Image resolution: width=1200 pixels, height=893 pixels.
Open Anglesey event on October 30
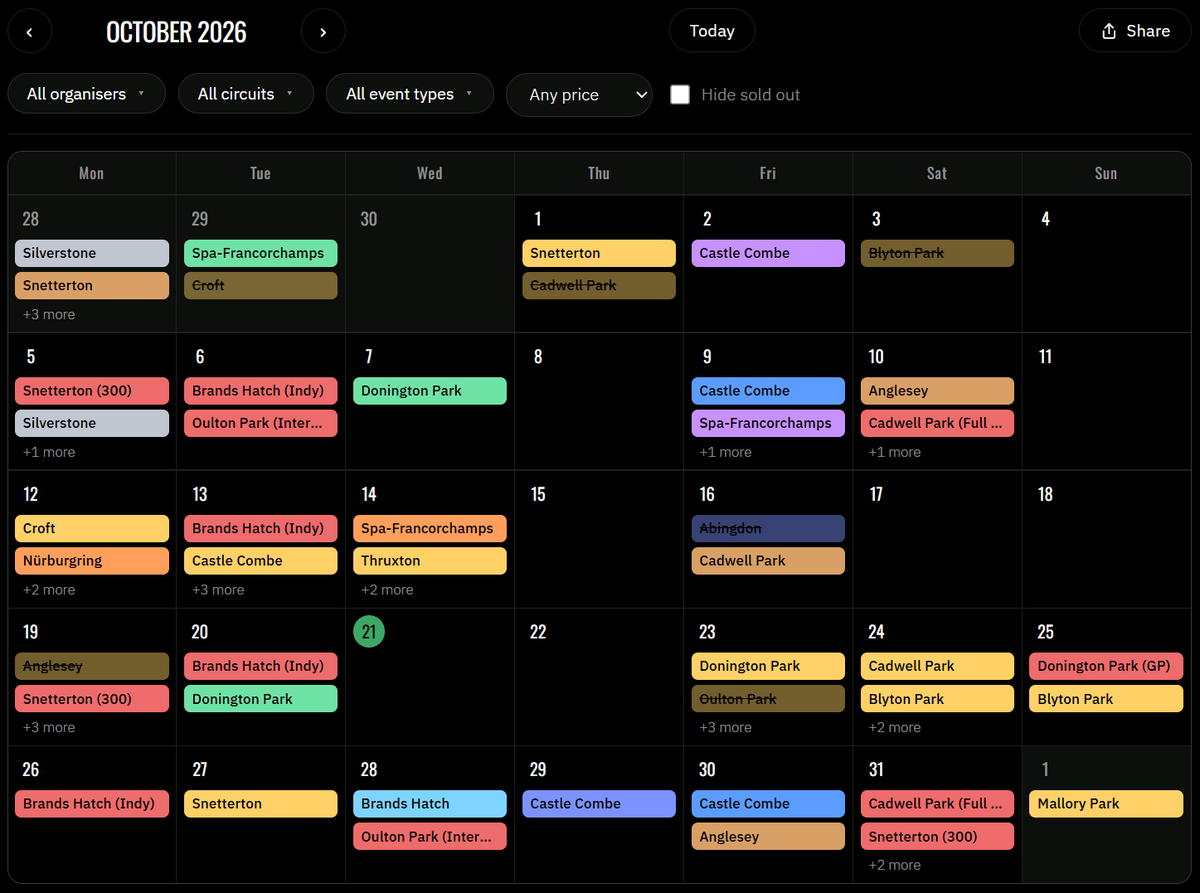[x=768, y=836]
